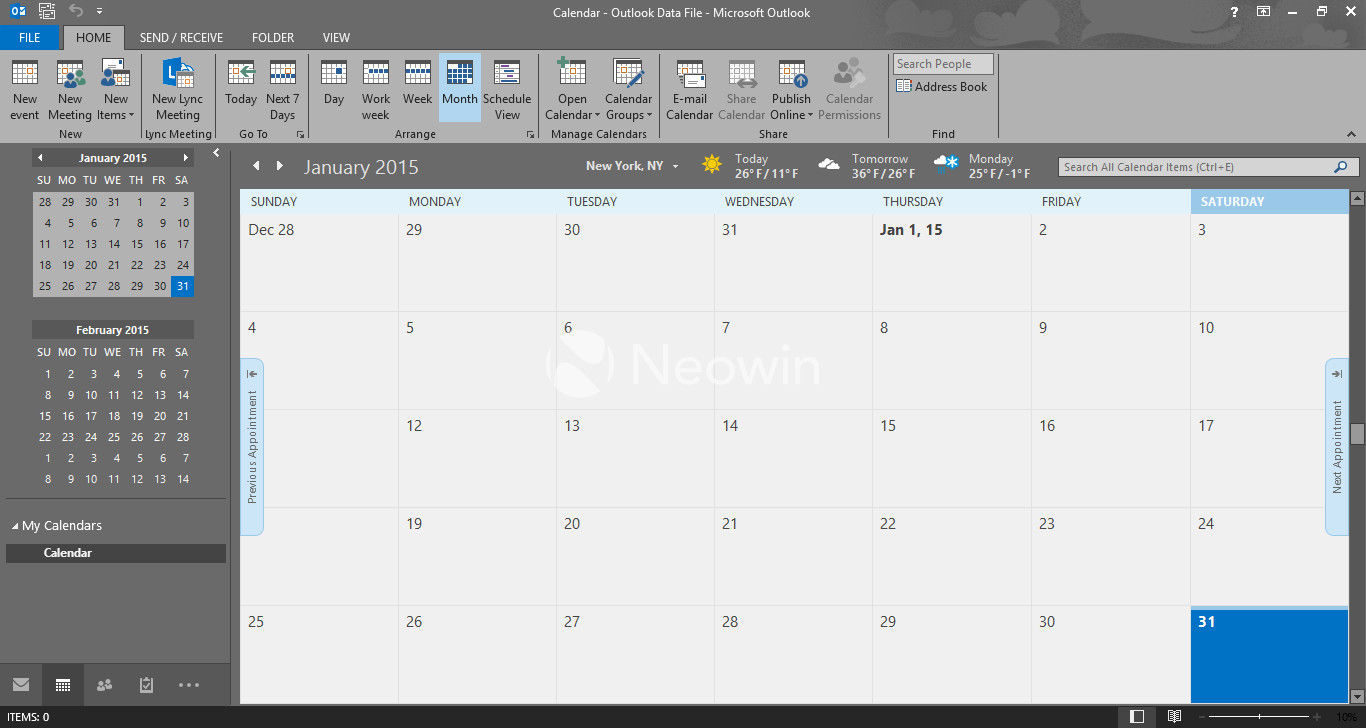Click the zoom slider in the status bar
Image resolution: width=1366 pixels, height=728 pixels.
[1259, 717]
